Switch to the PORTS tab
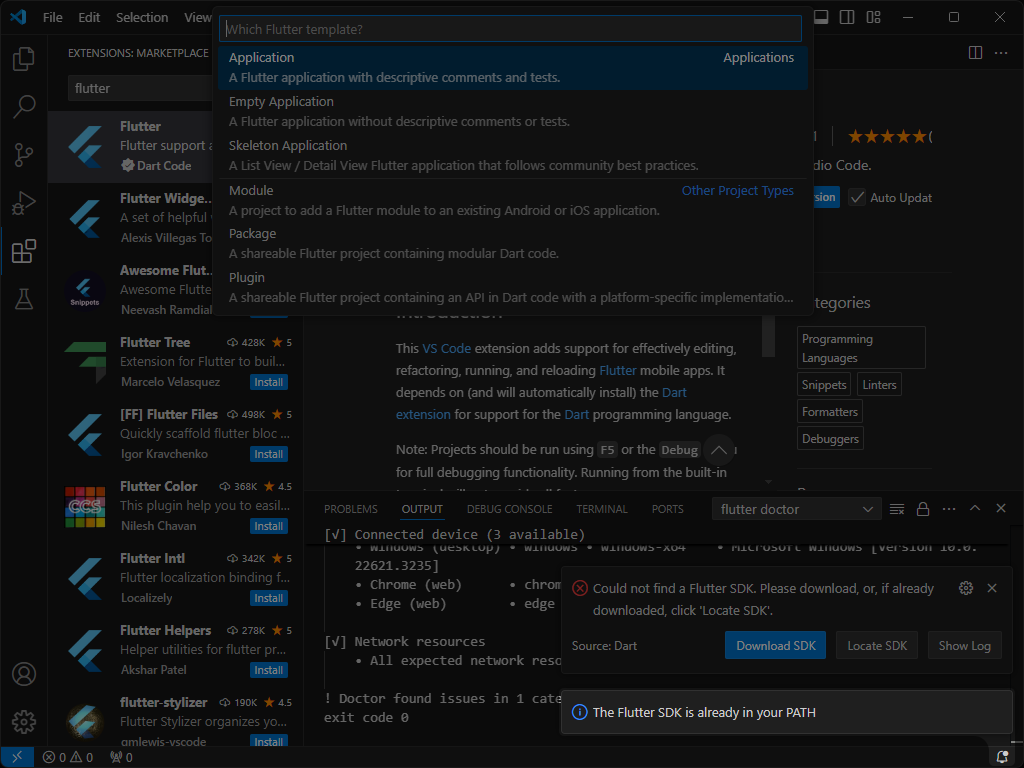 (667, 509)
